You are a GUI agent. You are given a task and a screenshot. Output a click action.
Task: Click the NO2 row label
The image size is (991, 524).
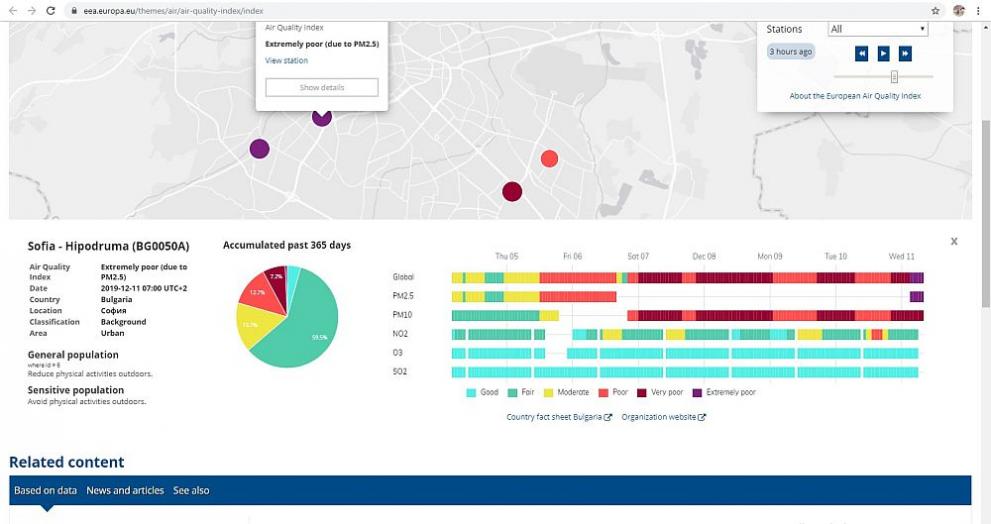400,334
